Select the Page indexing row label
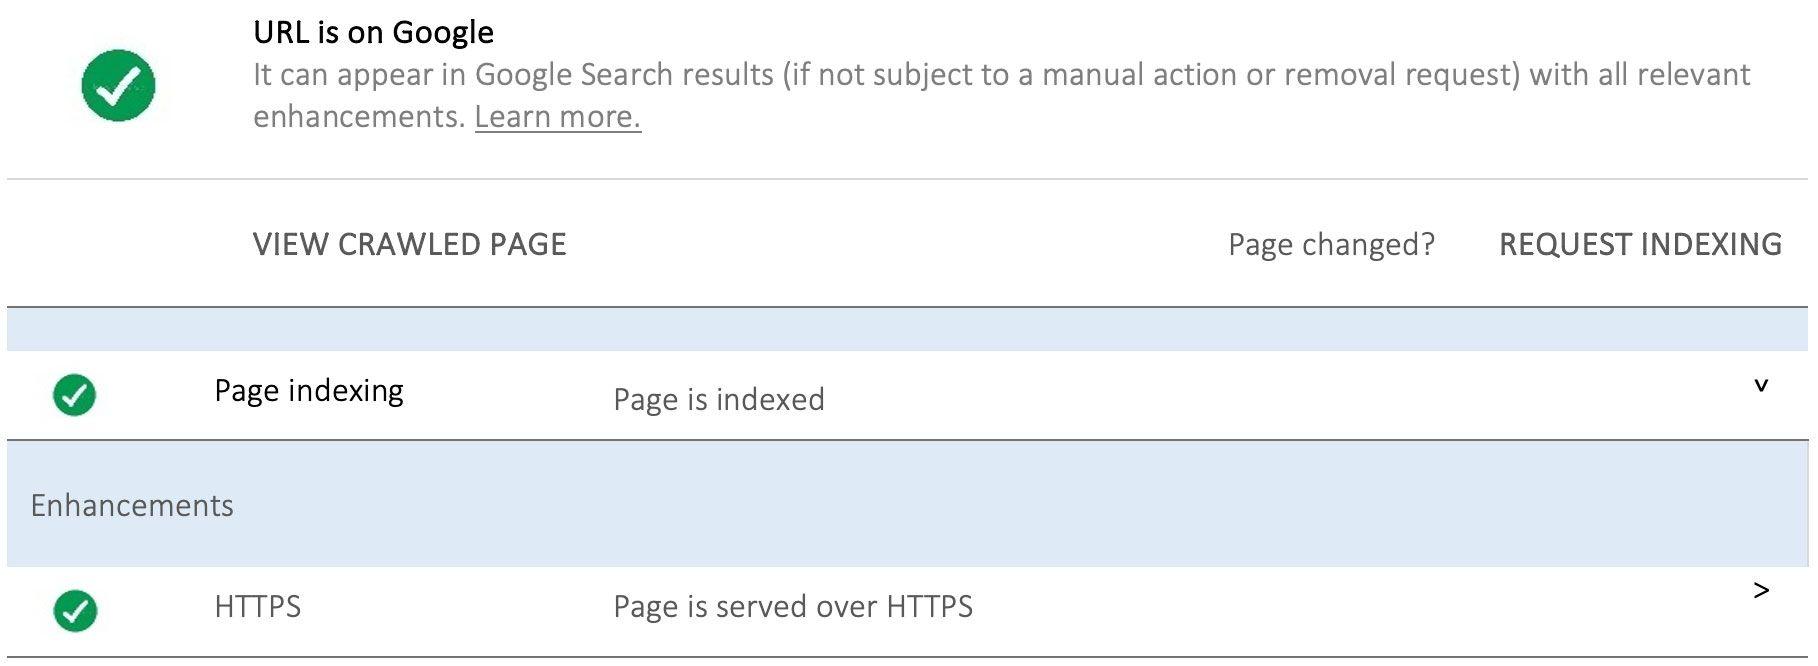1818x666 pixels. click(309, 391)
